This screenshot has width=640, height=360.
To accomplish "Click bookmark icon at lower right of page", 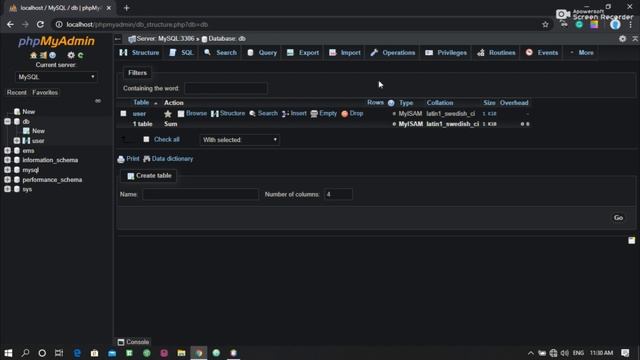I will (631, 240).
